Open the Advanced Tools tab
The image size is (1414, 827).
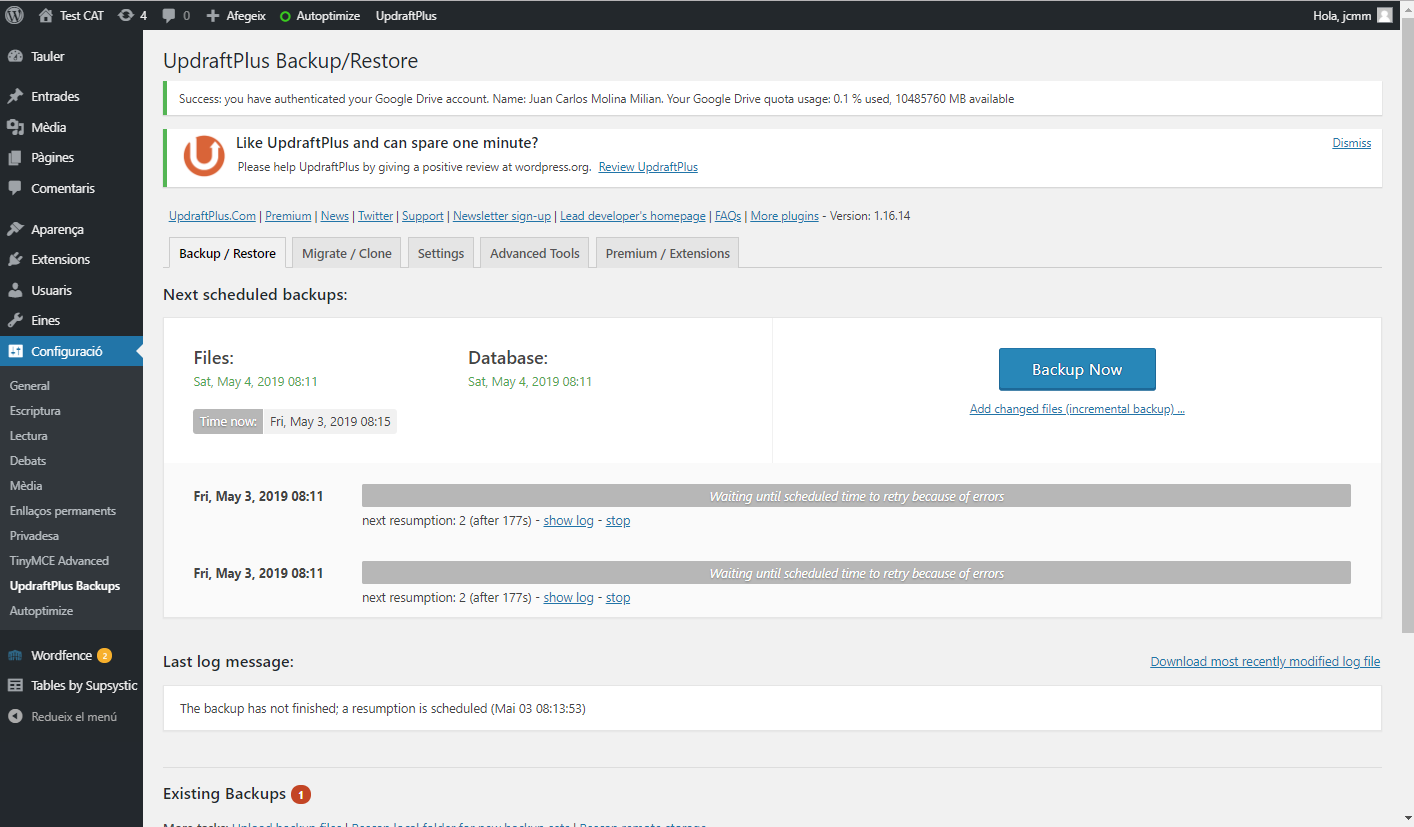[535, 253]
